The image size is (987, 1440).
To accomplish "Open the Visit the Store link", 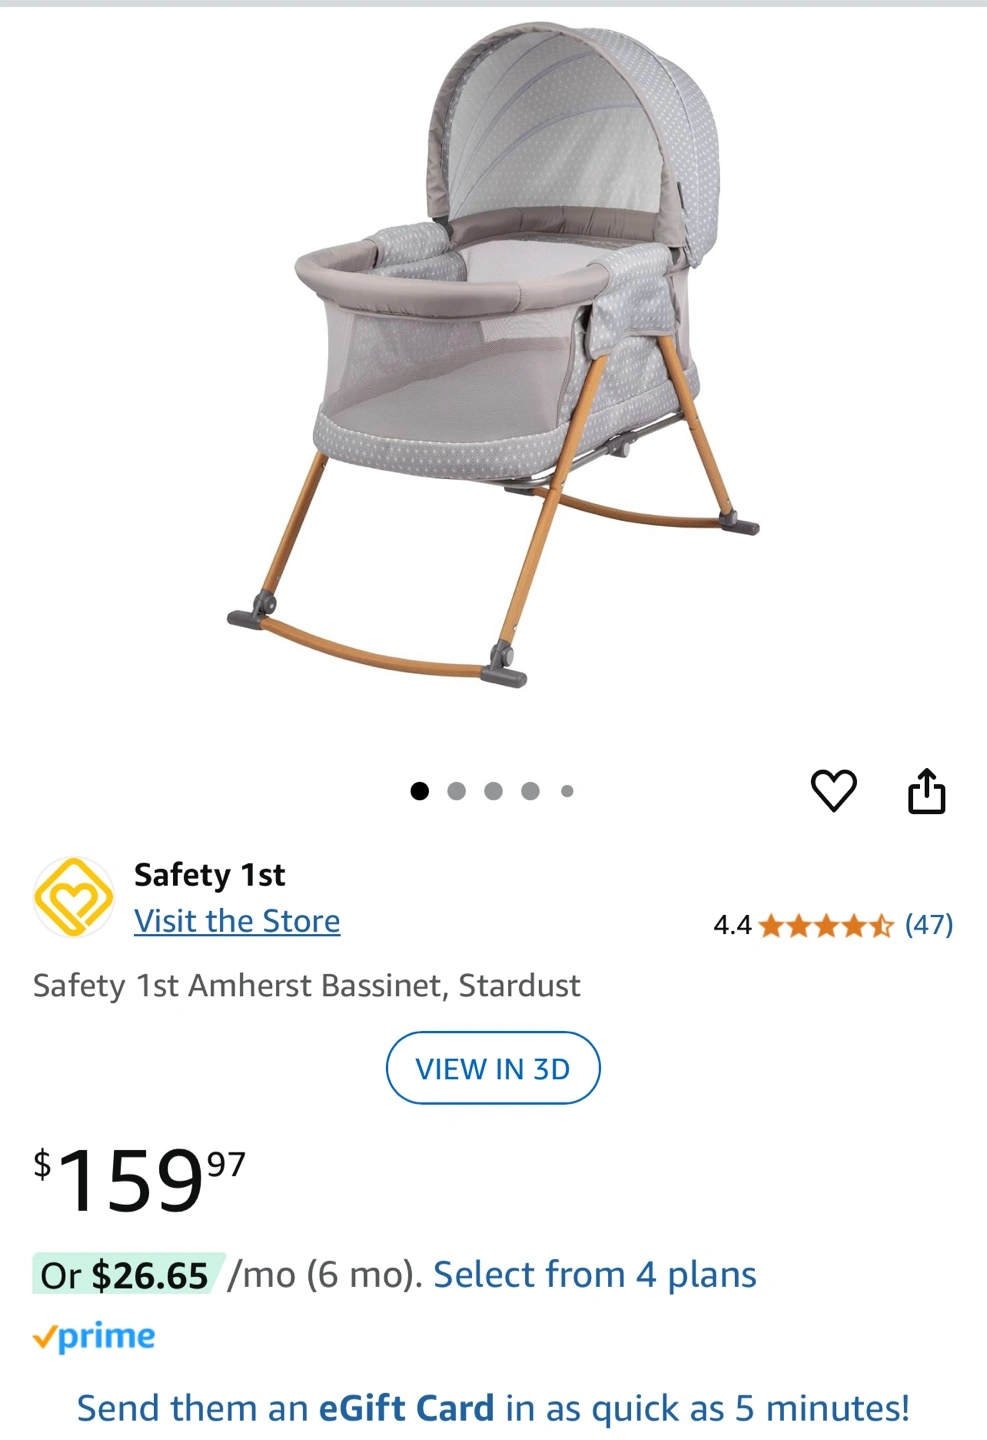I will (237, 921).
